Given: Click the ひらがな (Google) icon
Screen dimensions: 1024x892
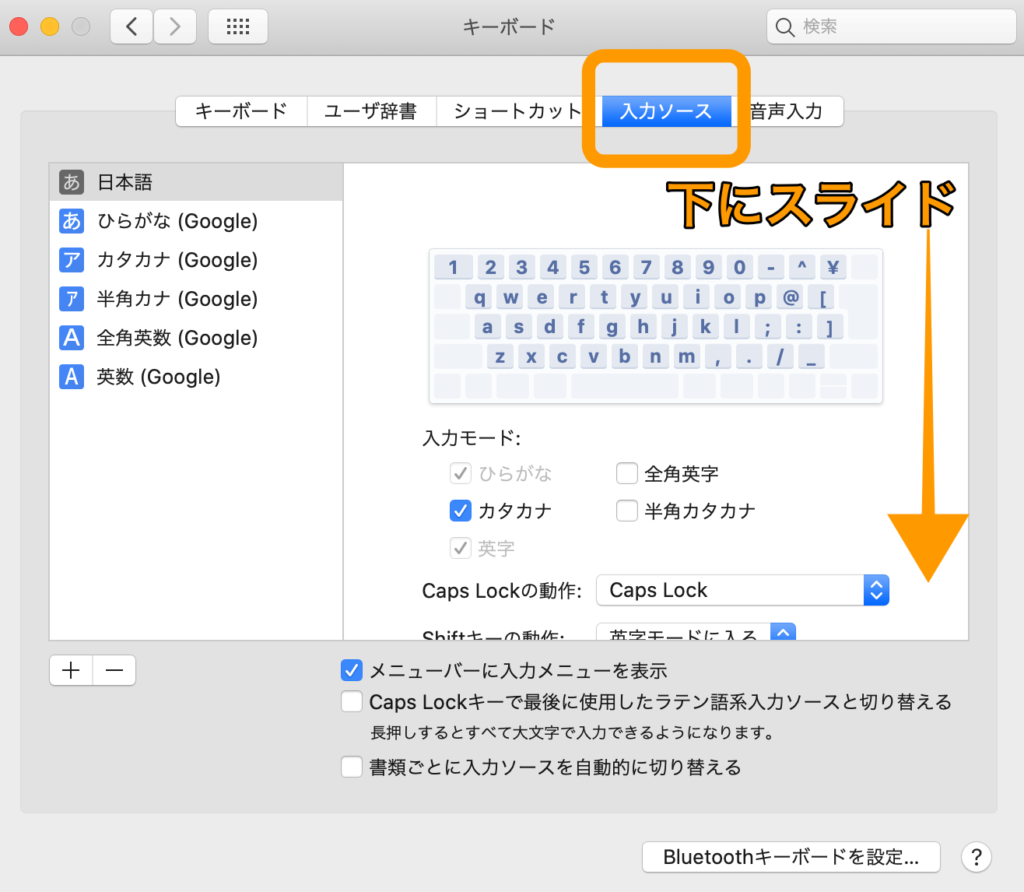Looking at the screenshot, I should click(x=71, y=221).
